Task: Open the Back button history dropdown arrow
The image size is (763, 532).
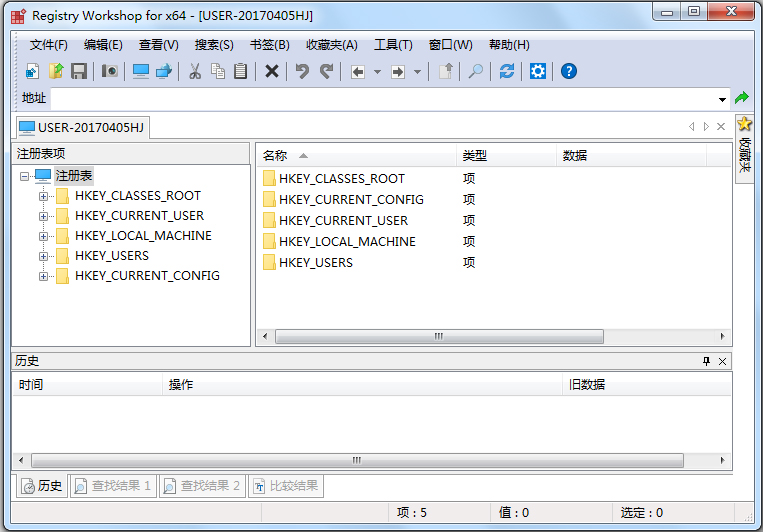Action: (377, 72)
